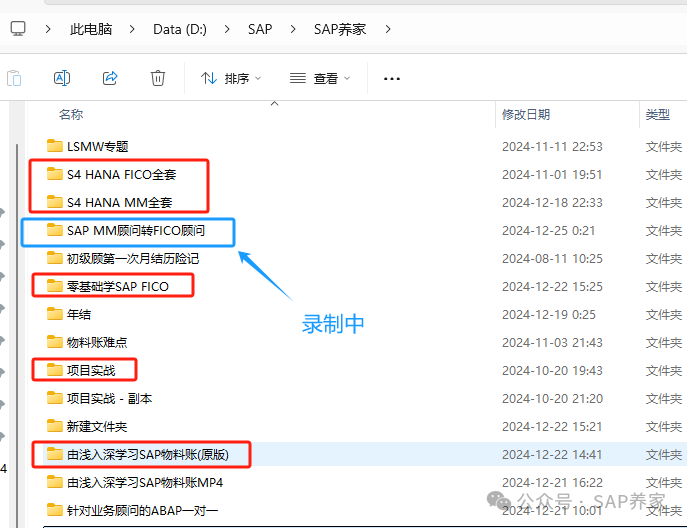Select the 针对业务顾问的ABAP一对一 folder name

tap(142, 511)
